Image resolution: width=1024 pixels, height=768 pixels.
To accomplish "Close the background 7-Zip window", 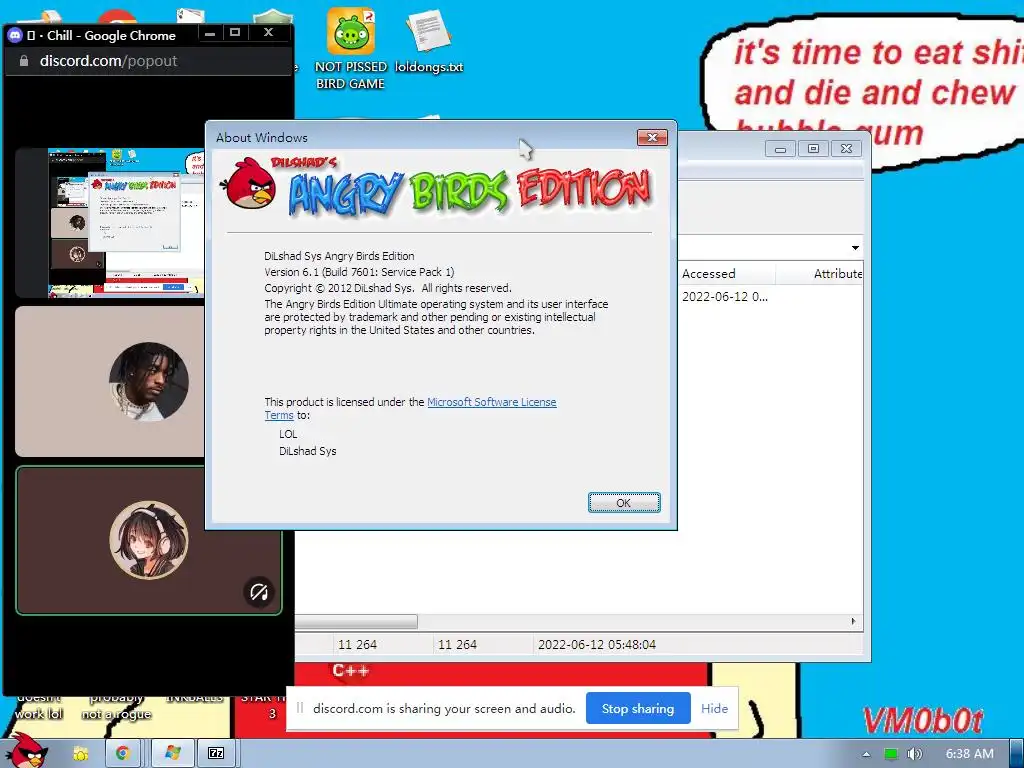I will (x=846, y=149).
